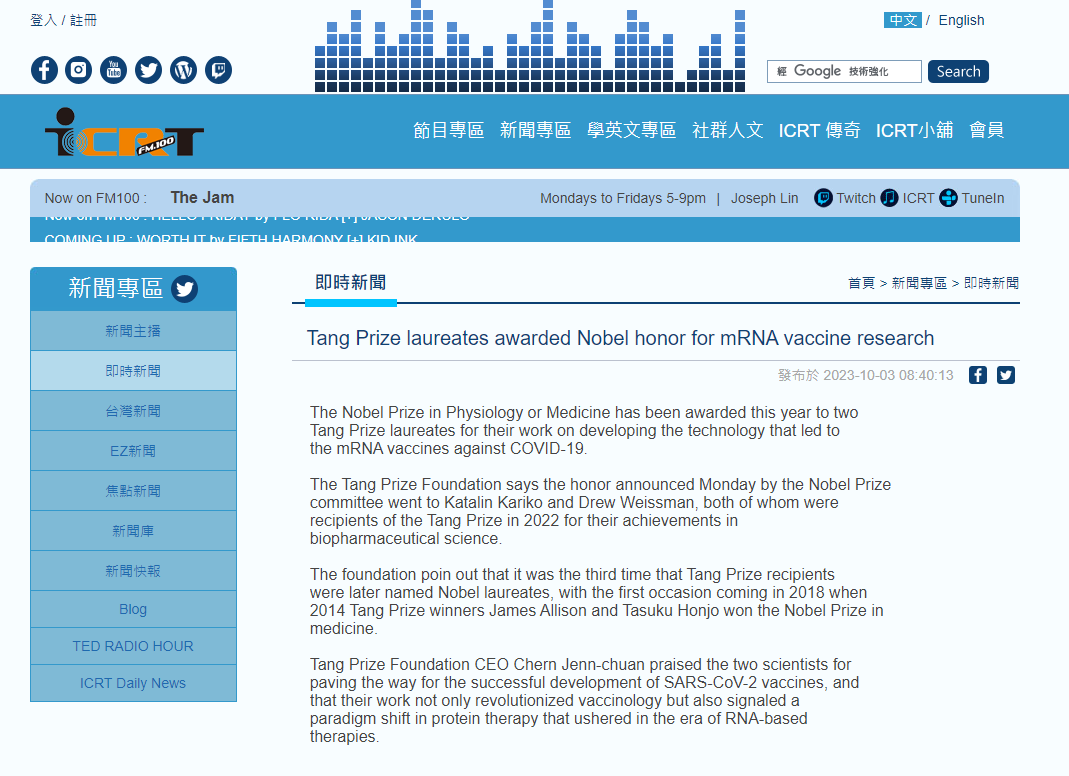The width and height of the screenshot is (1069, 776).
Task: Share article on Twitter icon
Action: point(1006,375)
